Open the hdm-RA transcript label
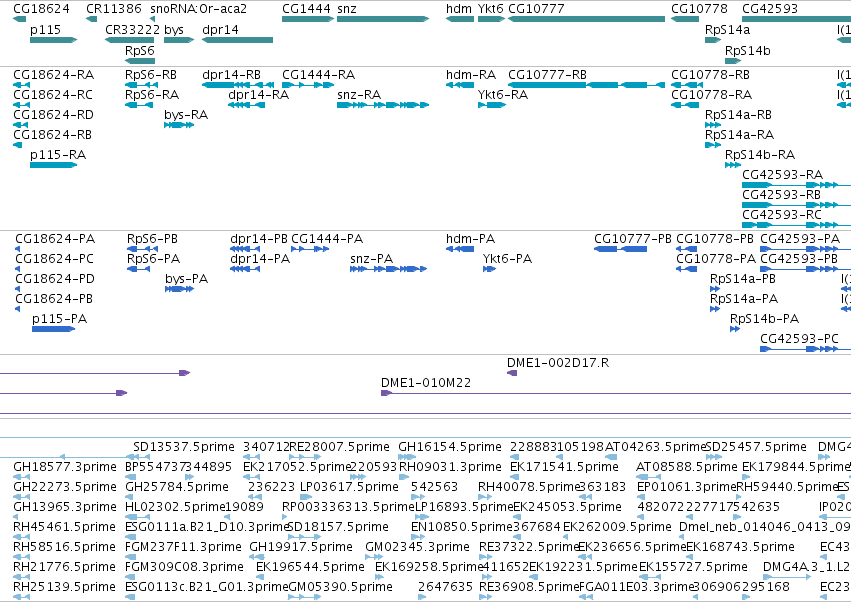 point(471,74)
